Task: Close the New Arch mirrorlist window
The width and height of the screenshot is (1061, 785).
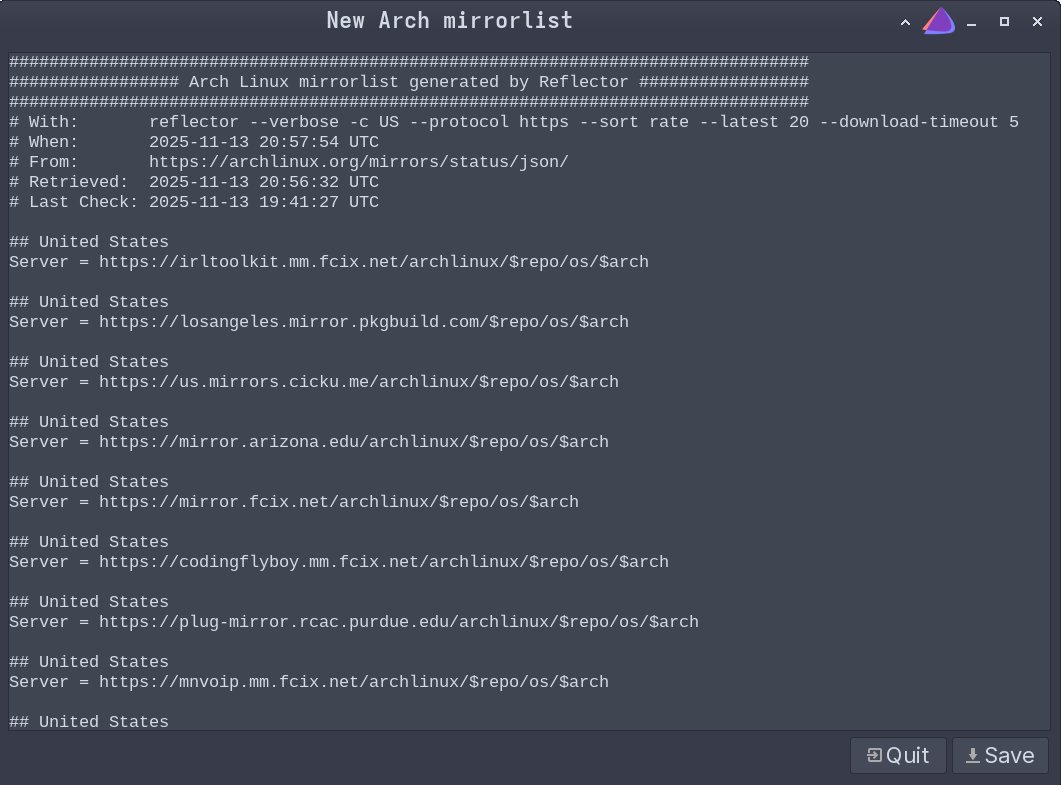Action: (x=1037, y=22)
